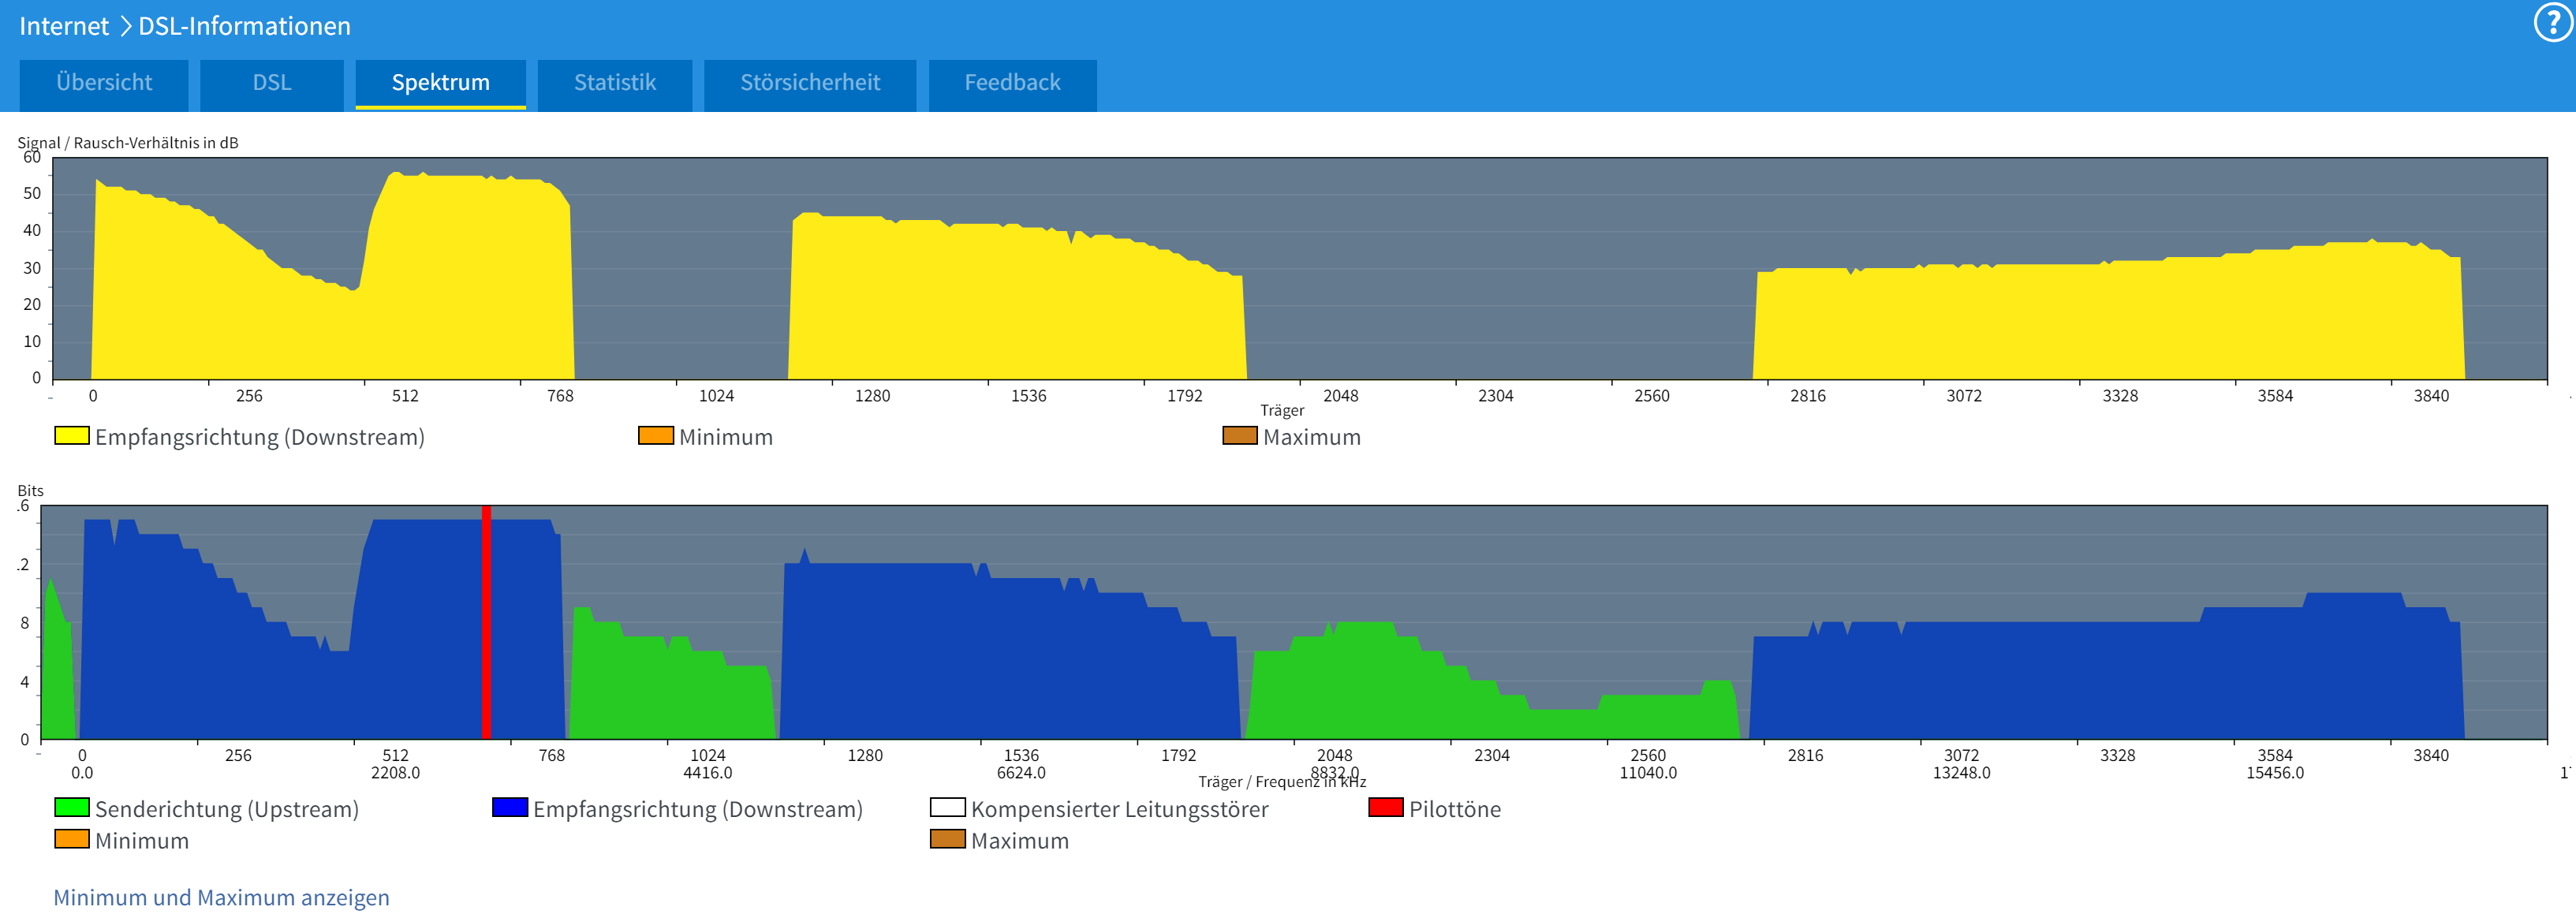The width and height of the screenshot is (2576, 914).
Task: Open the Feedback tab
Action: pos(1011,83)
